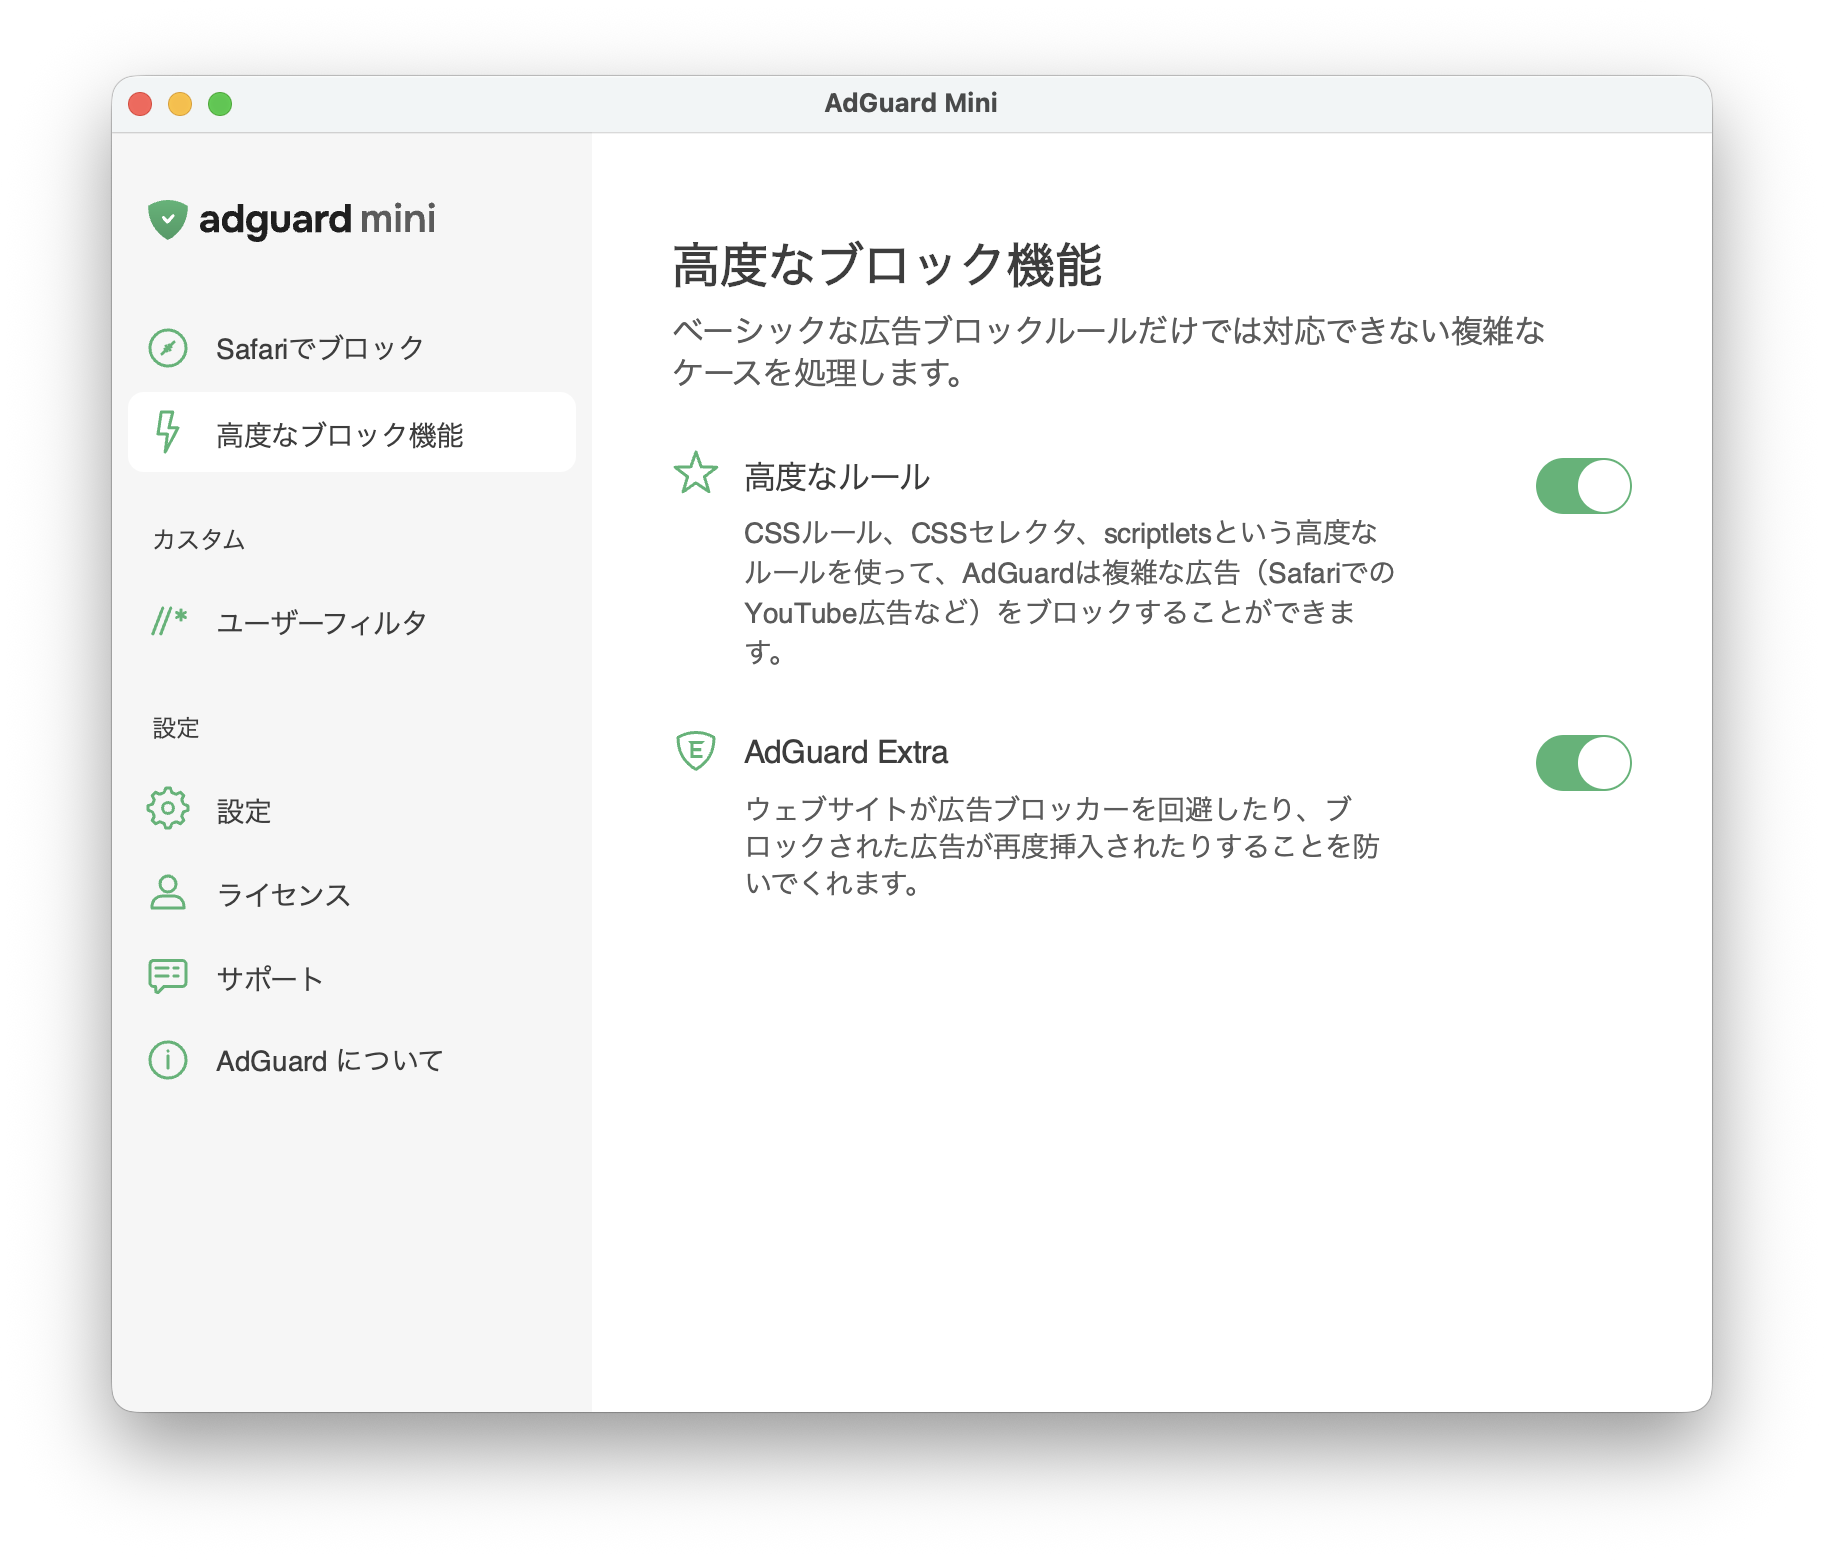Click the ベーシックな広告ブロックルール subtitle text
The width and height of the screenshot is (1824, 1560).
pyautogui.click(x=1108, y=351)
